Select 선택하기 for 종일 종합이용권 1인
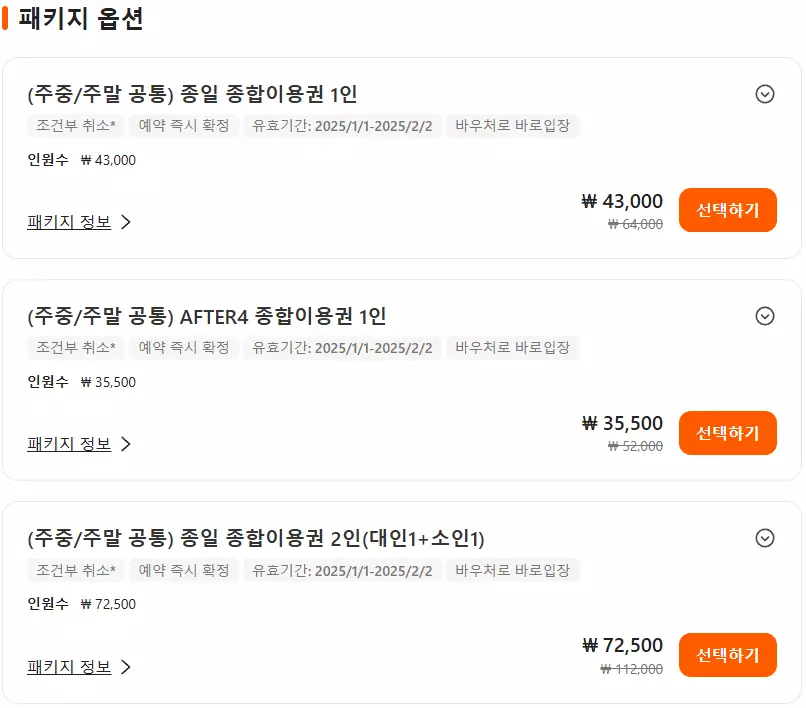Screen dimensions: 806x708 tap(728, 210)
